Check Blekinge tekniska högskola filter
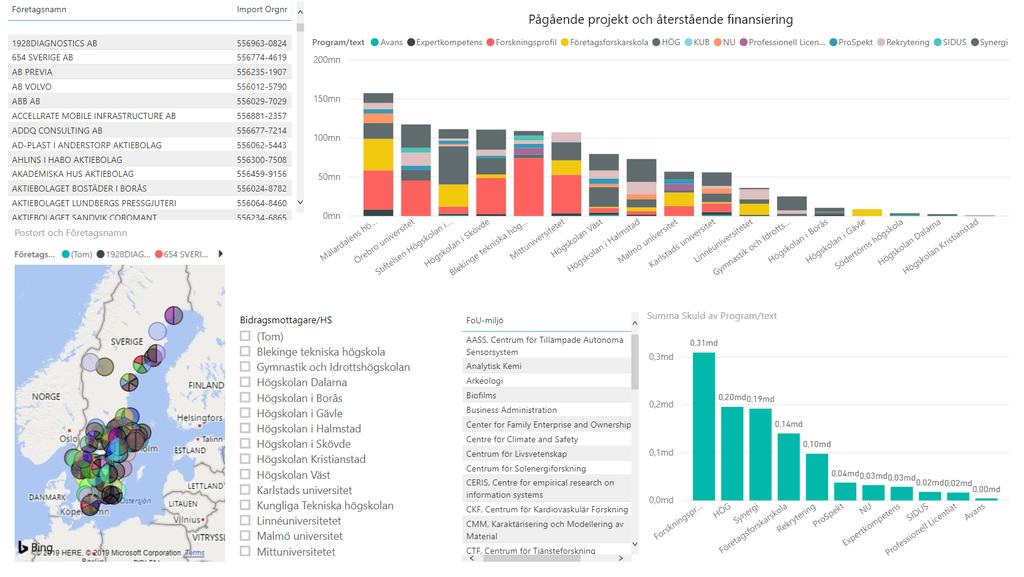 coord(245,352)
